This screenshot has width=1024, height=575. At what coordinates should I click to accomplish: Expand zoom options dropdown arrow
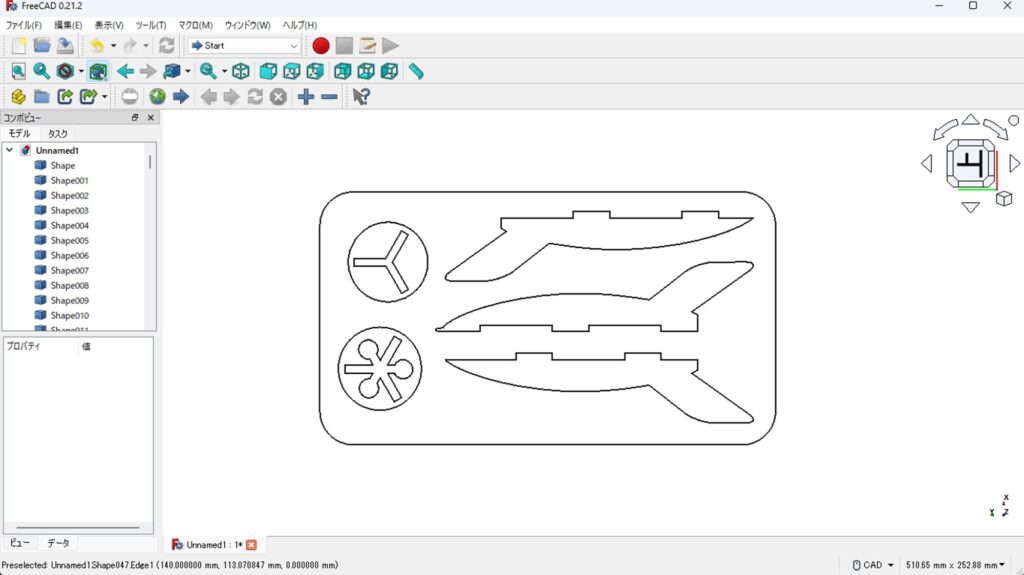(224, 71)
